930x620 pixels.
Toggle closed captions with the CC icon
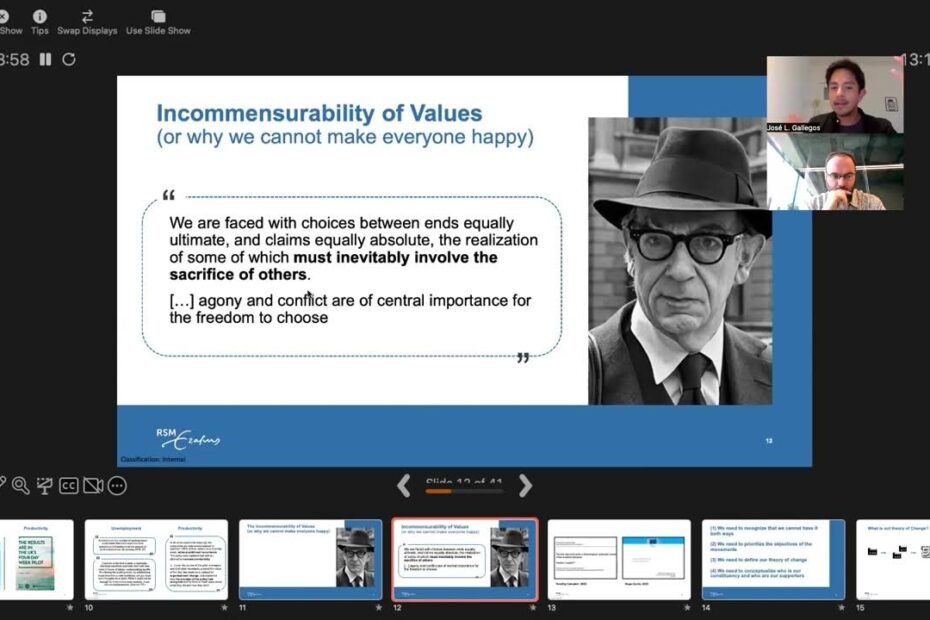tap(69, 486)
